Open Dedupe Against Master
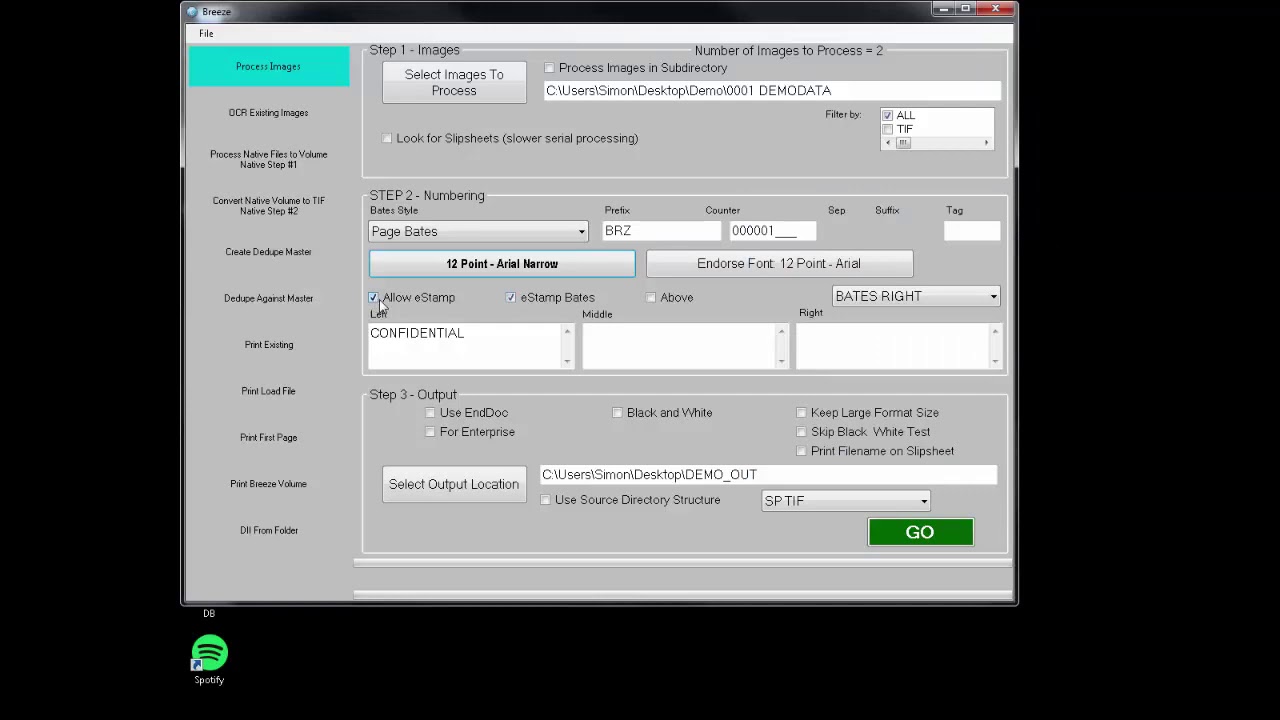The image size is (1280, 720). [x=269, y=298]
